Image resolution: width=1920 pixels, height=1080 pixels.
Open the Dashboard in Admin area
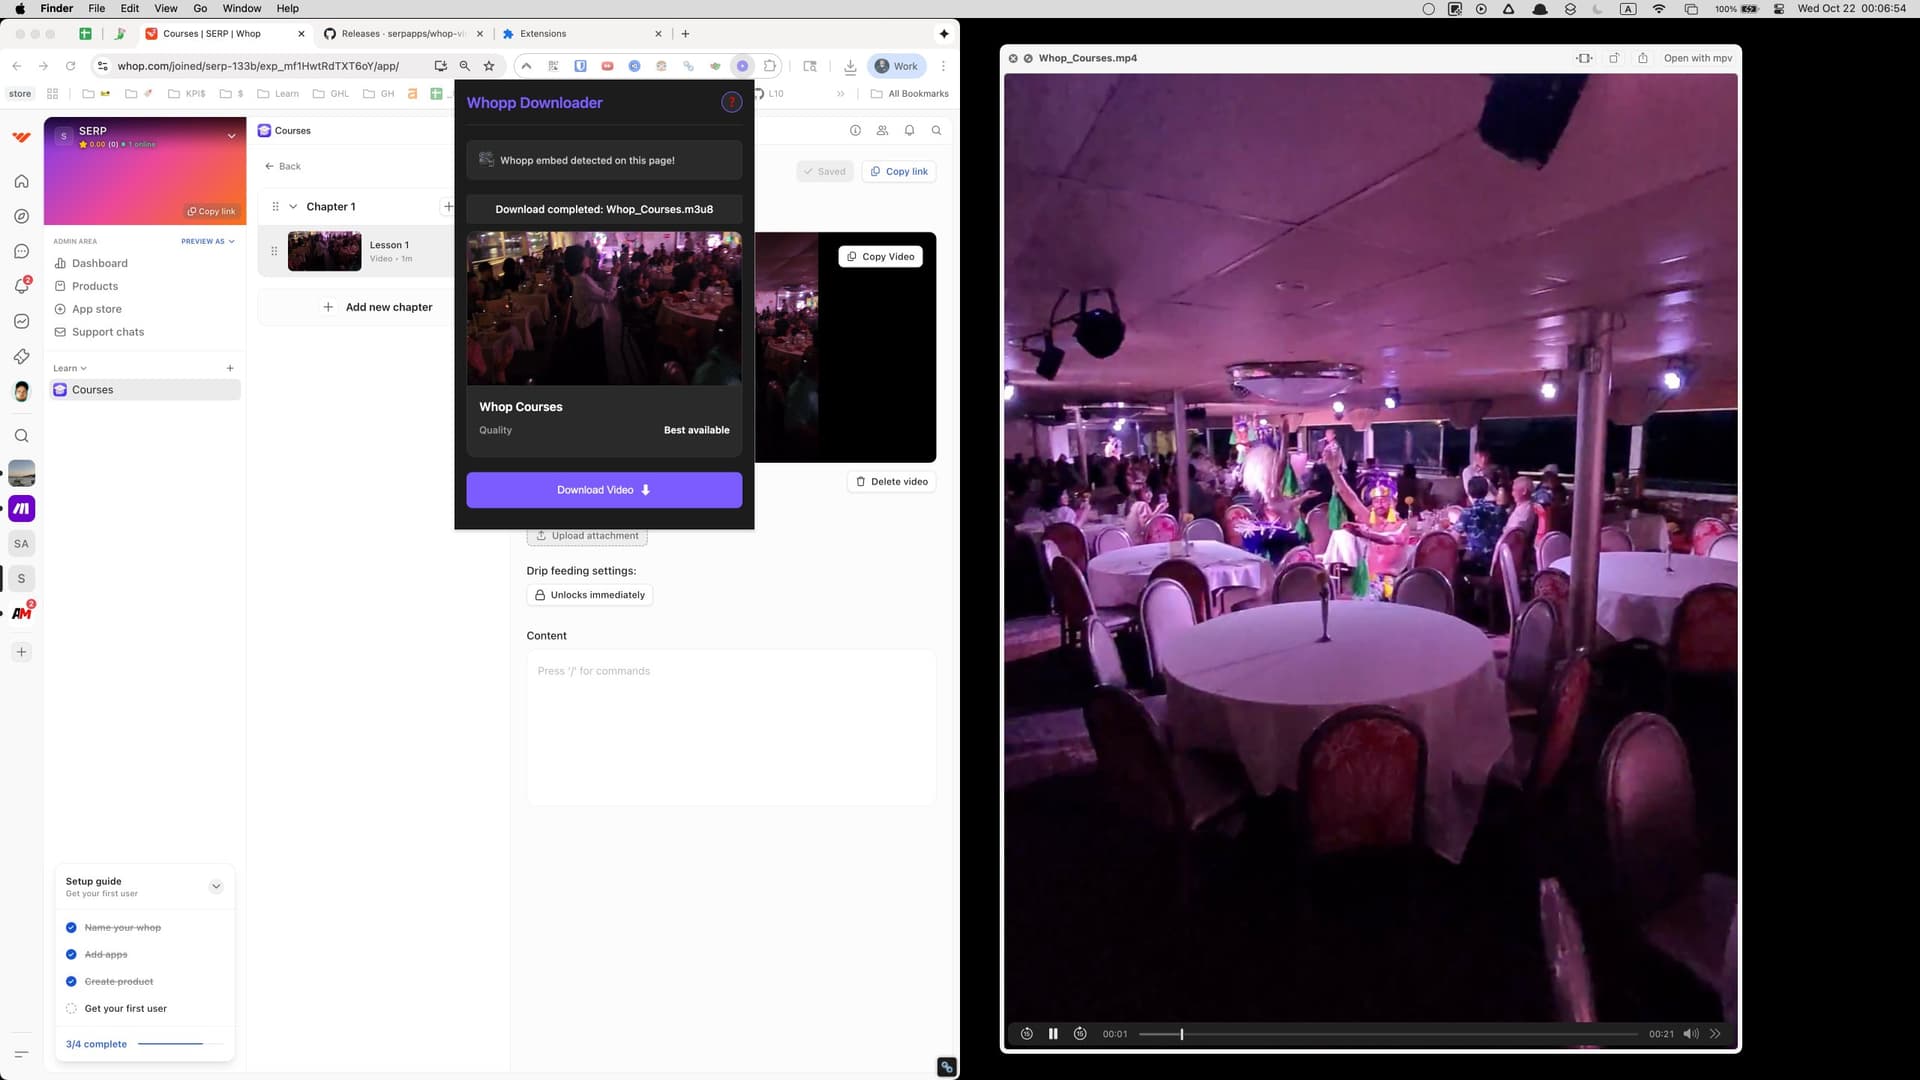[99, 263]
